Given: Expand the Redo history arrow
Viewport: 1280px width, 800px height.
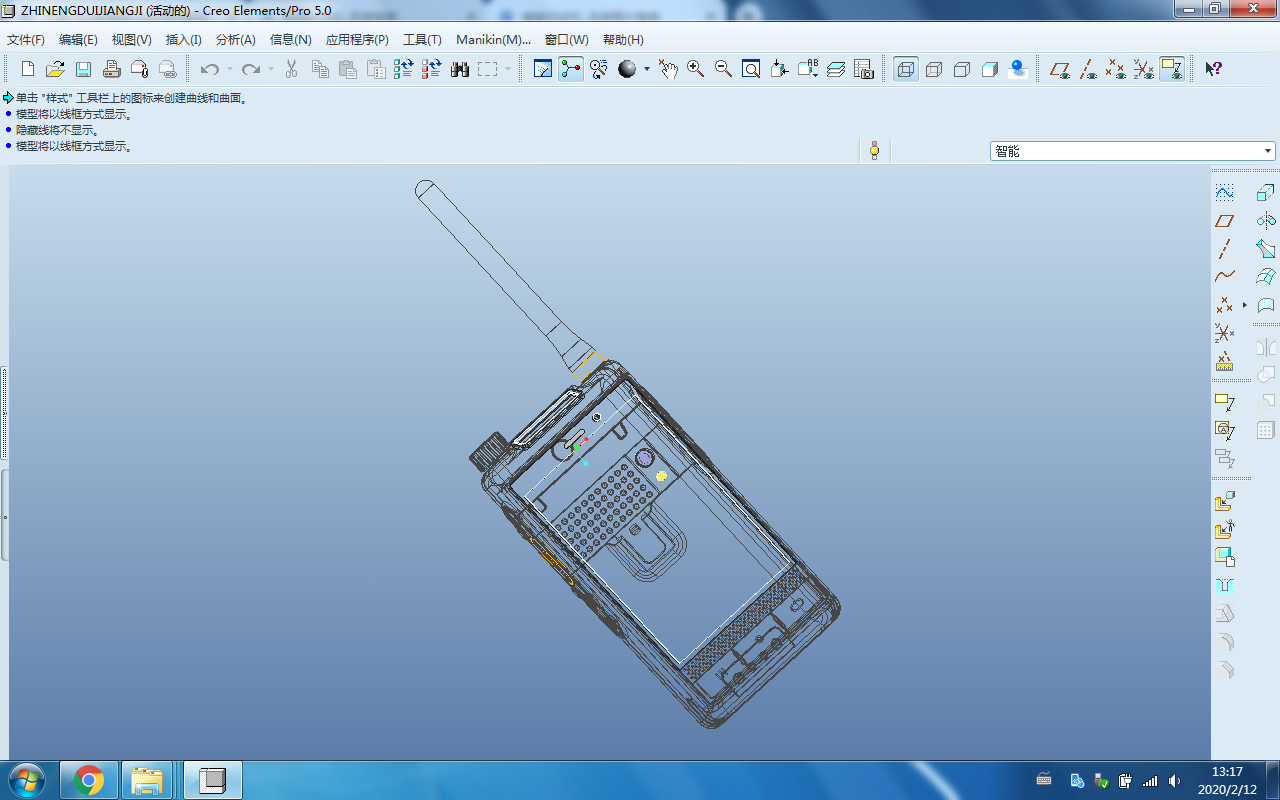Looking at the screenshot, I should click(x=271, y=69).
